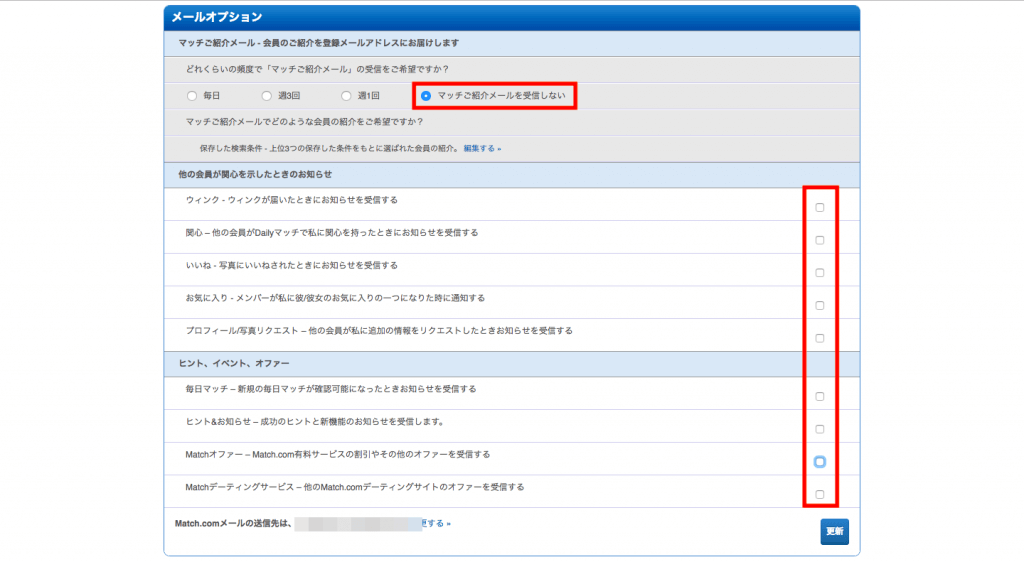Image resolution: width=1024 pixels, height=562 pixels.
Task: Toggle the 関心 Dailyマッチ notification checkbox
Action: coord(820,240)
